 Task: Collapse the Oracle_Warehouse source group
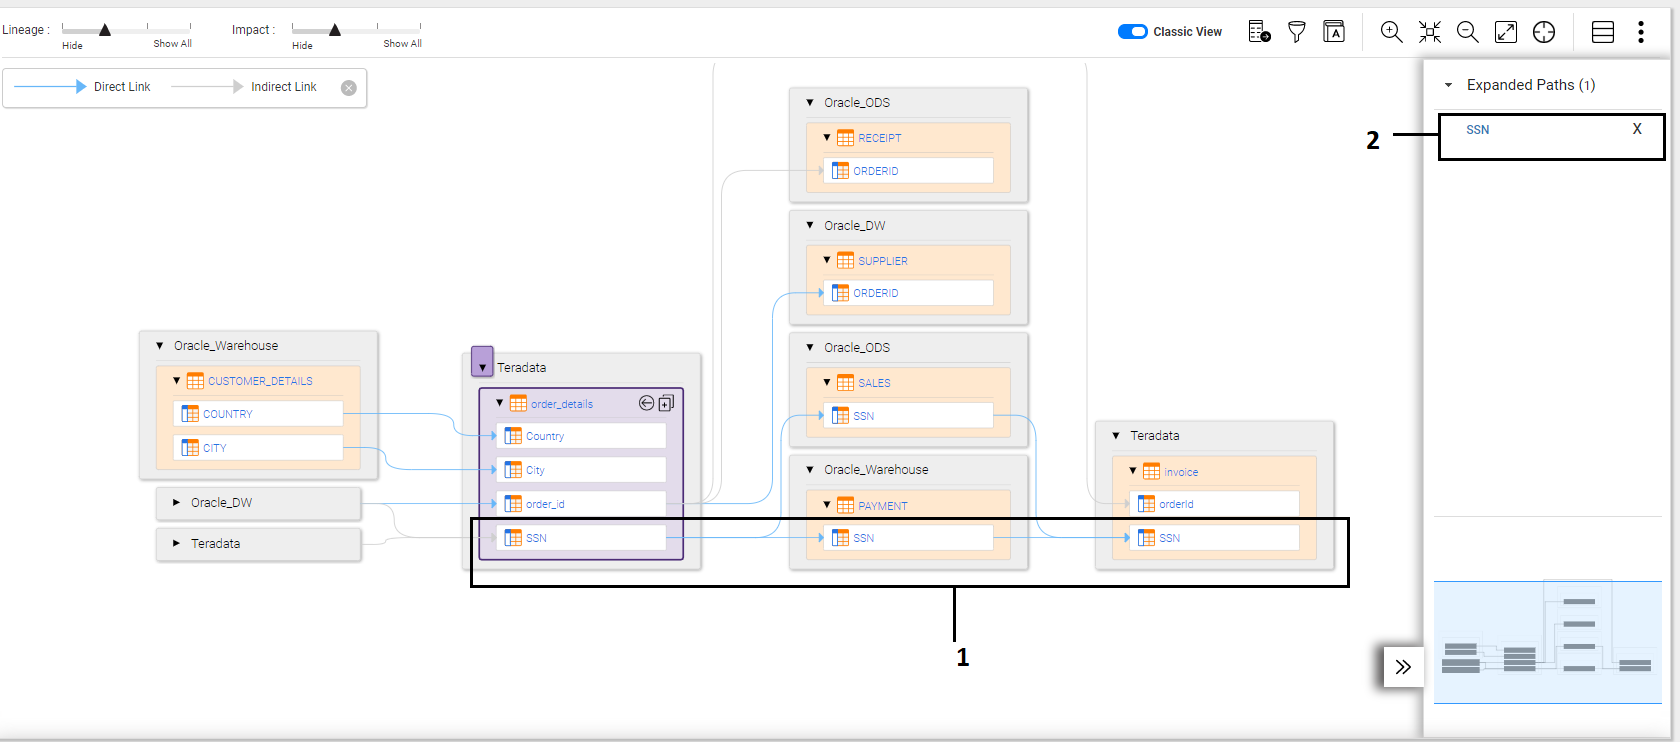pos(160,346)
